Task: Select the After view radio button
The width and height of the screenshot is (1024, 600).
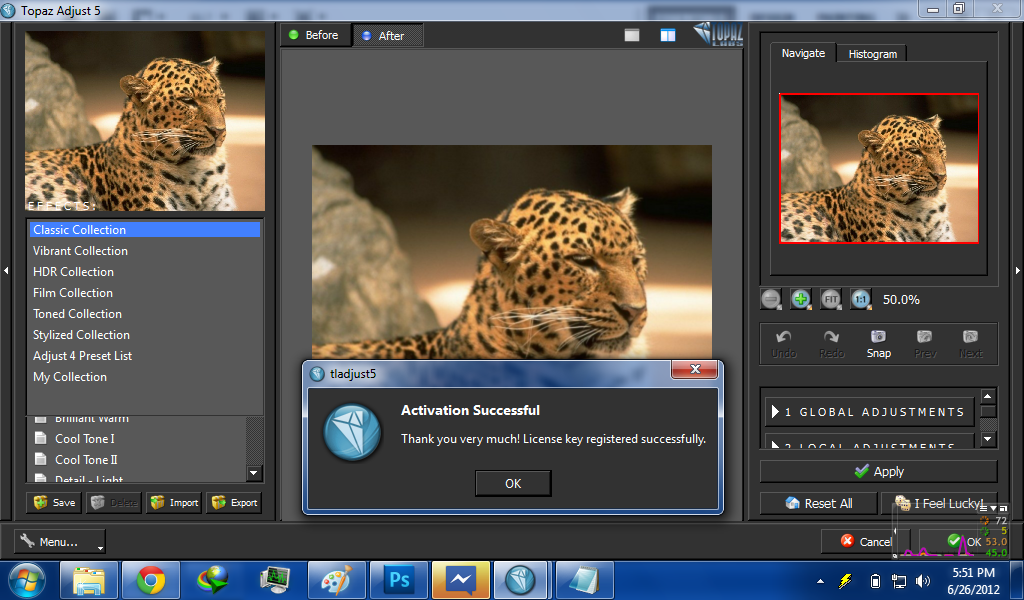Action: (x=366, y=35)
